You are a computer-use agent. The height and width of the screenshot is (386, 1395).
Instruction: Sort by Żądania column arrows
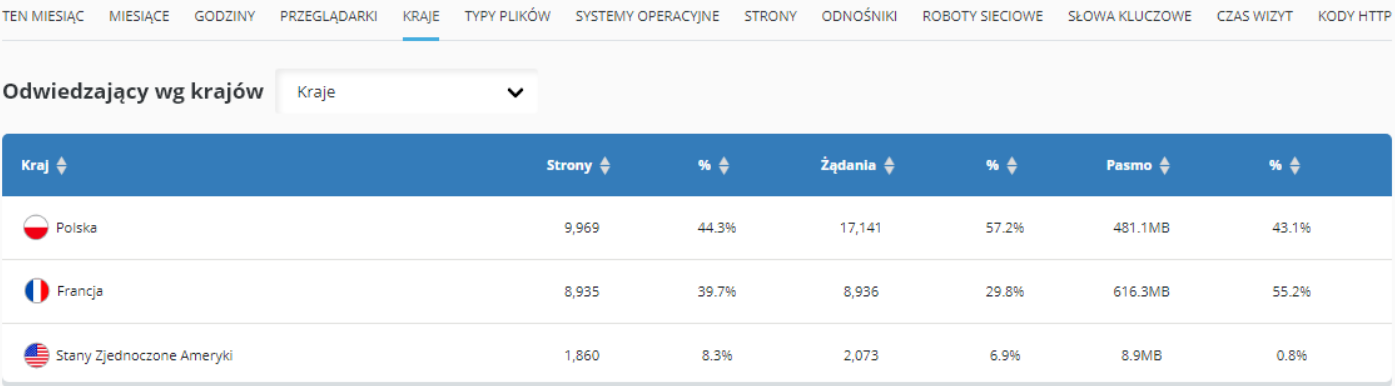click(888, 166)
